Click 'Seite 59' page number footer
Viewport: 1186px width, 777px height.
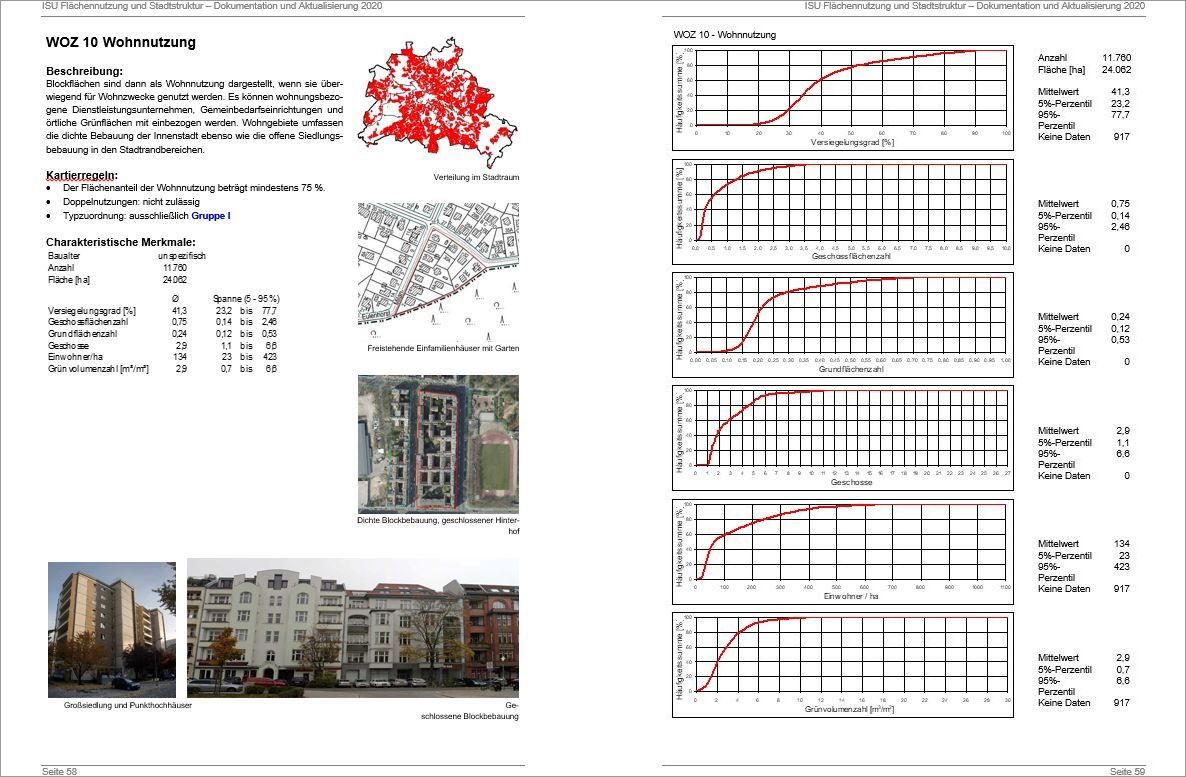[1127, 771]
